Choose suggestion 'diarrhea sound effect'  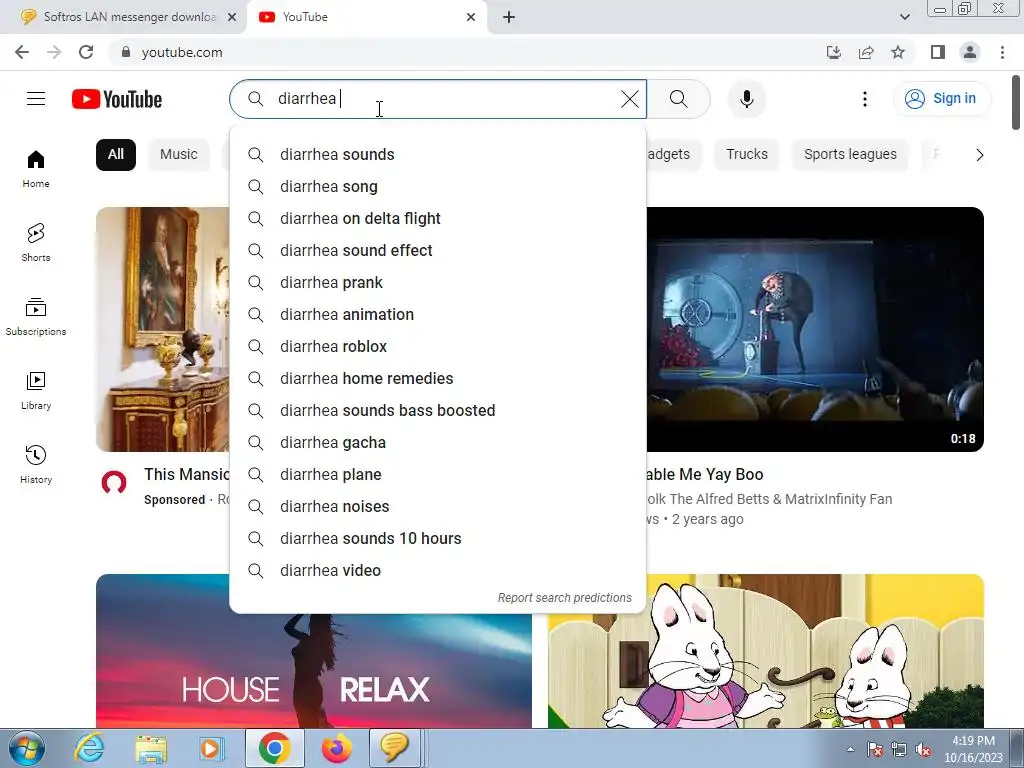pyautogui.click(x=438, y=251)
